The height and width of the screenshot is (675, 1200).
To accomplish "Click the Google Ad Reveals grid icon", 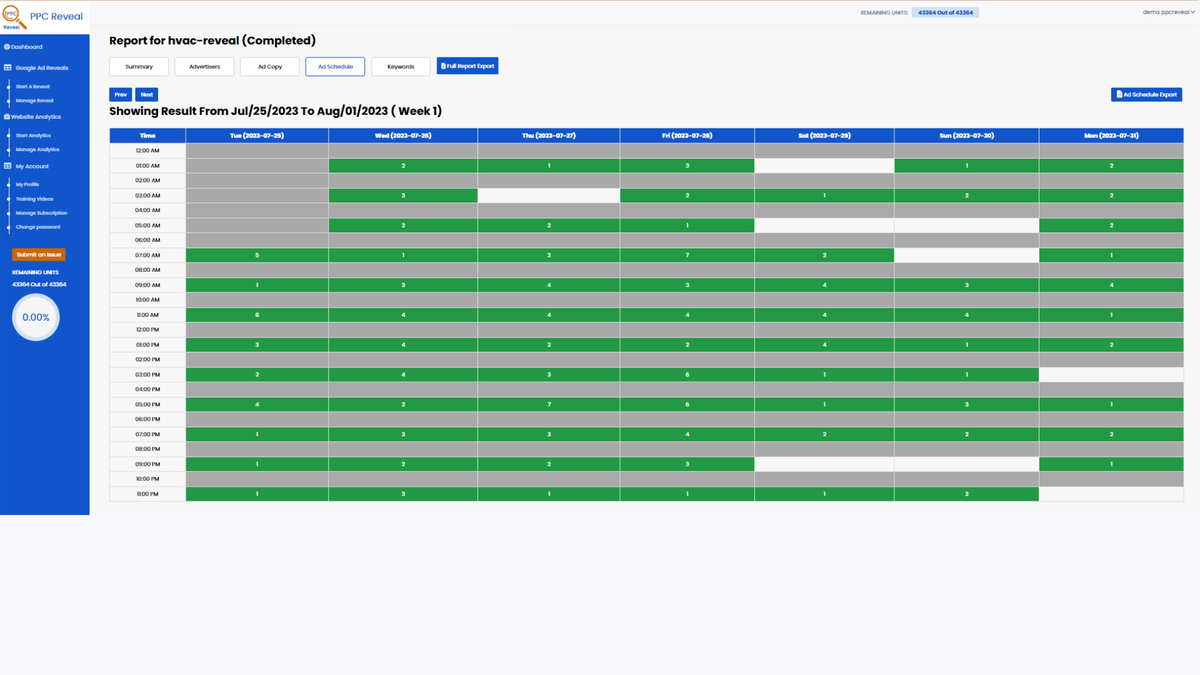I will 8,68.
